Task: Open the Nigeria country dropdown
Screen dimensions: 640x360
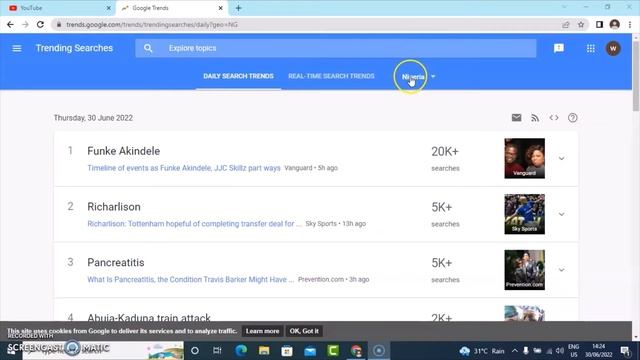Action: [418, 76]
